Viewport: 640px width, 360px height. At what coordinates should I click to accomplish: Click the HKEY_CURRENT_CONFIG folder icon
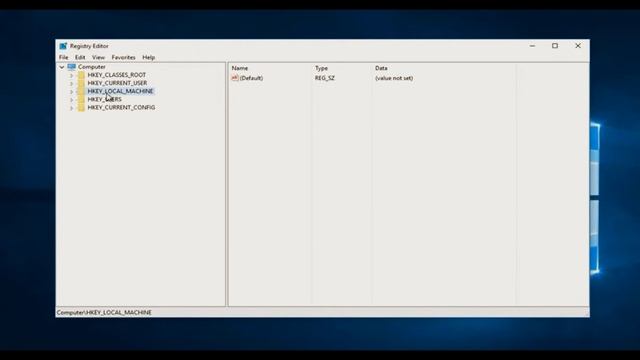pyautogui.click(x=81, y=107)
